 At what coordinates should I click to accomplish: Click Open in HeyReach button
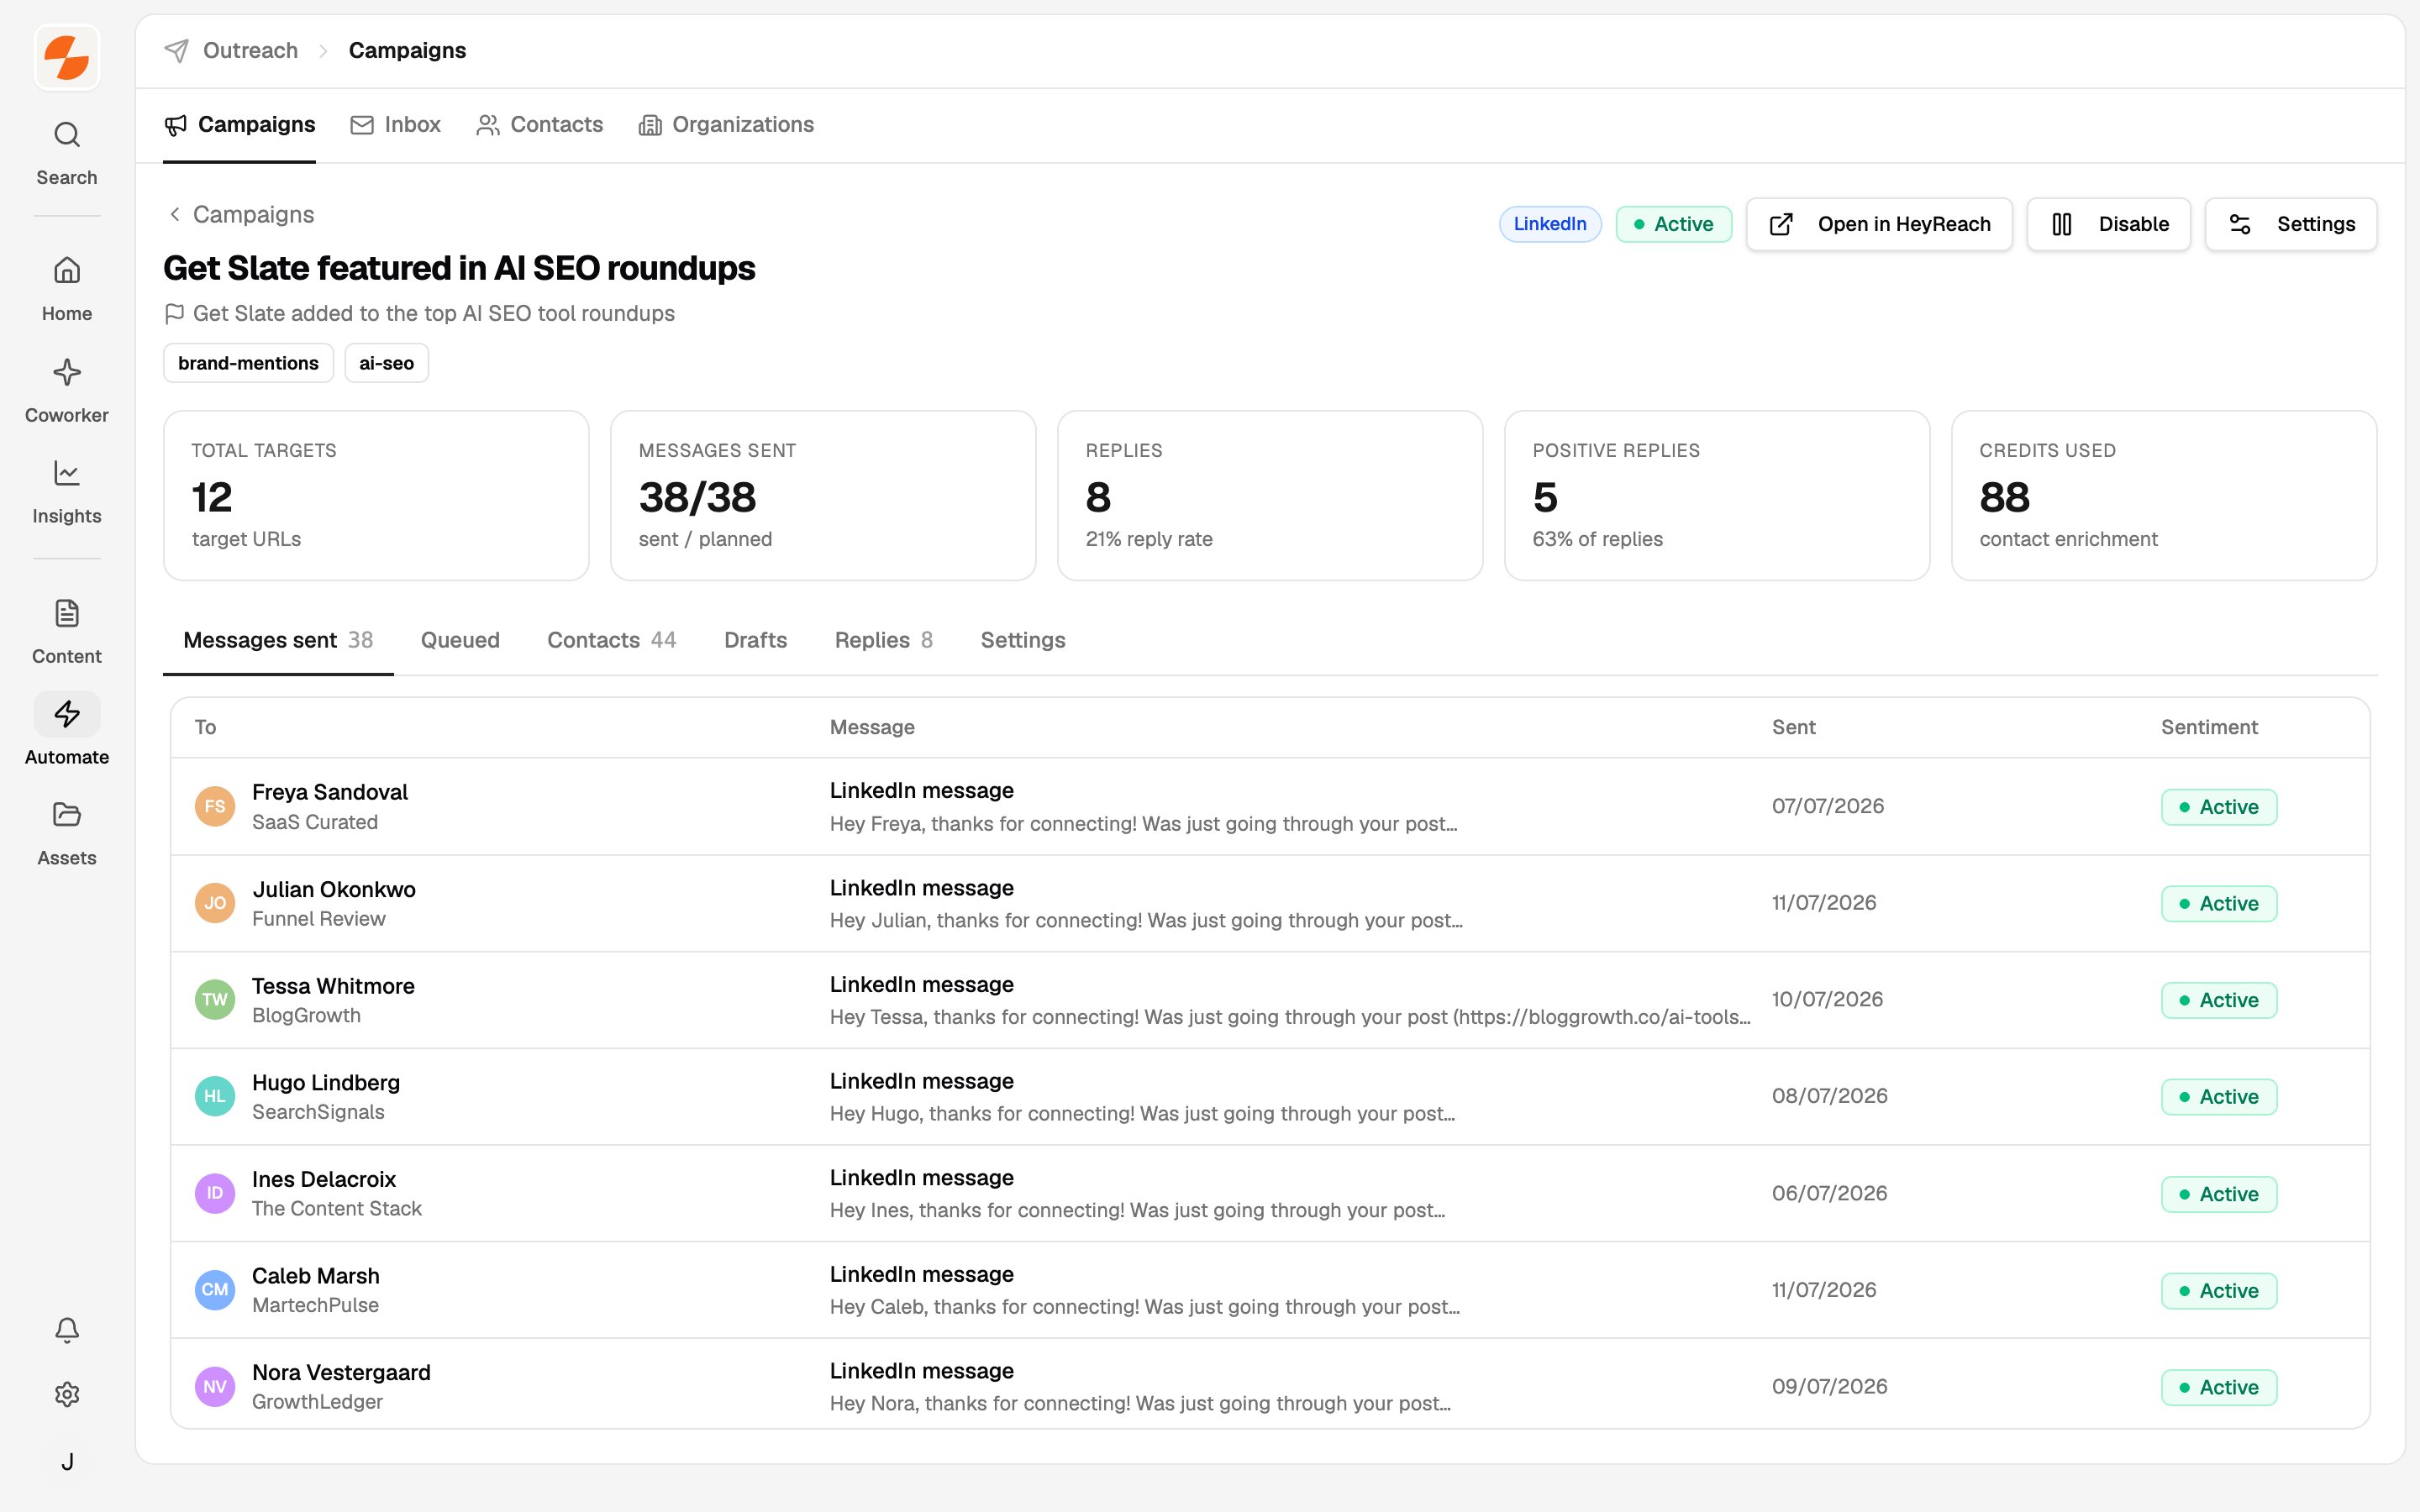pyautogui.click(x=1879, y=224)
